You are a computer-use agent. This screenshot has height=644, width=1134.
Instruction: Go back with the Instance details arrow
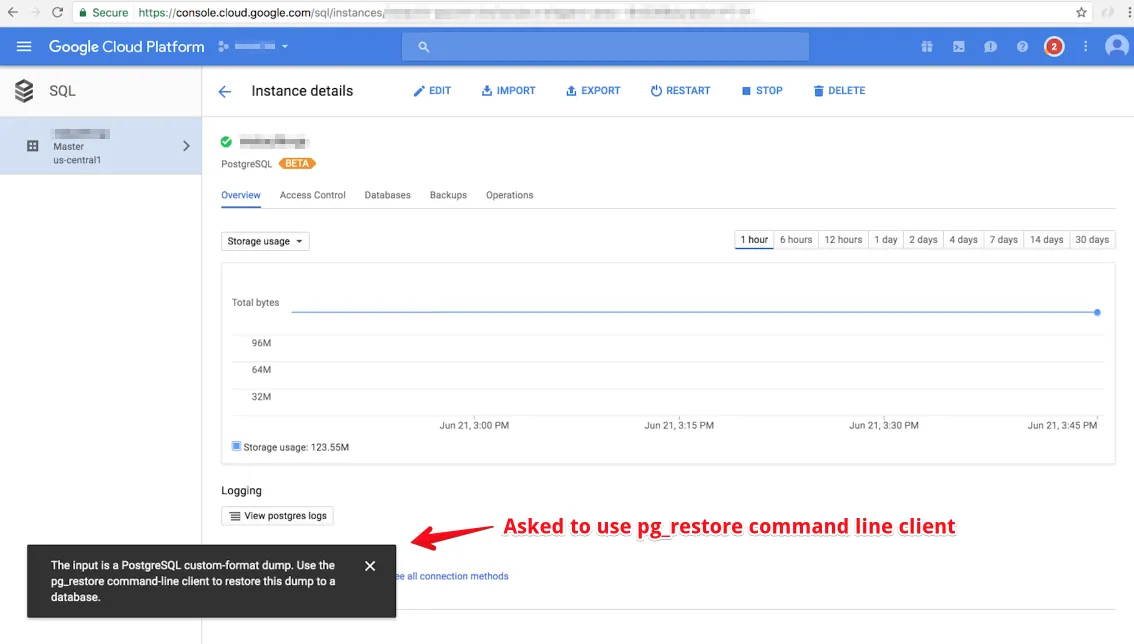225,91
